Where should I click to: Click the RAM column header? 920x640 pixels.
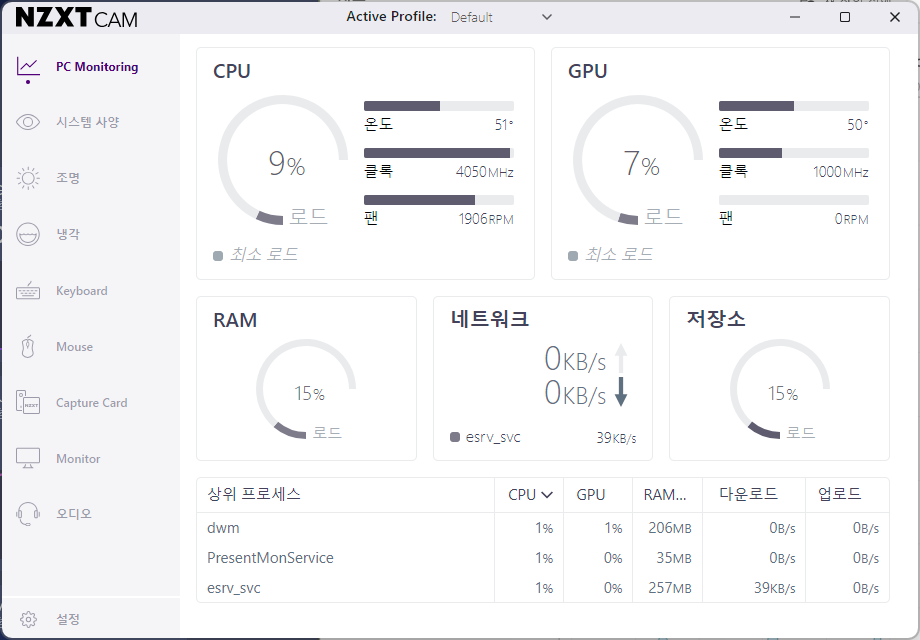tap(665, 494)
